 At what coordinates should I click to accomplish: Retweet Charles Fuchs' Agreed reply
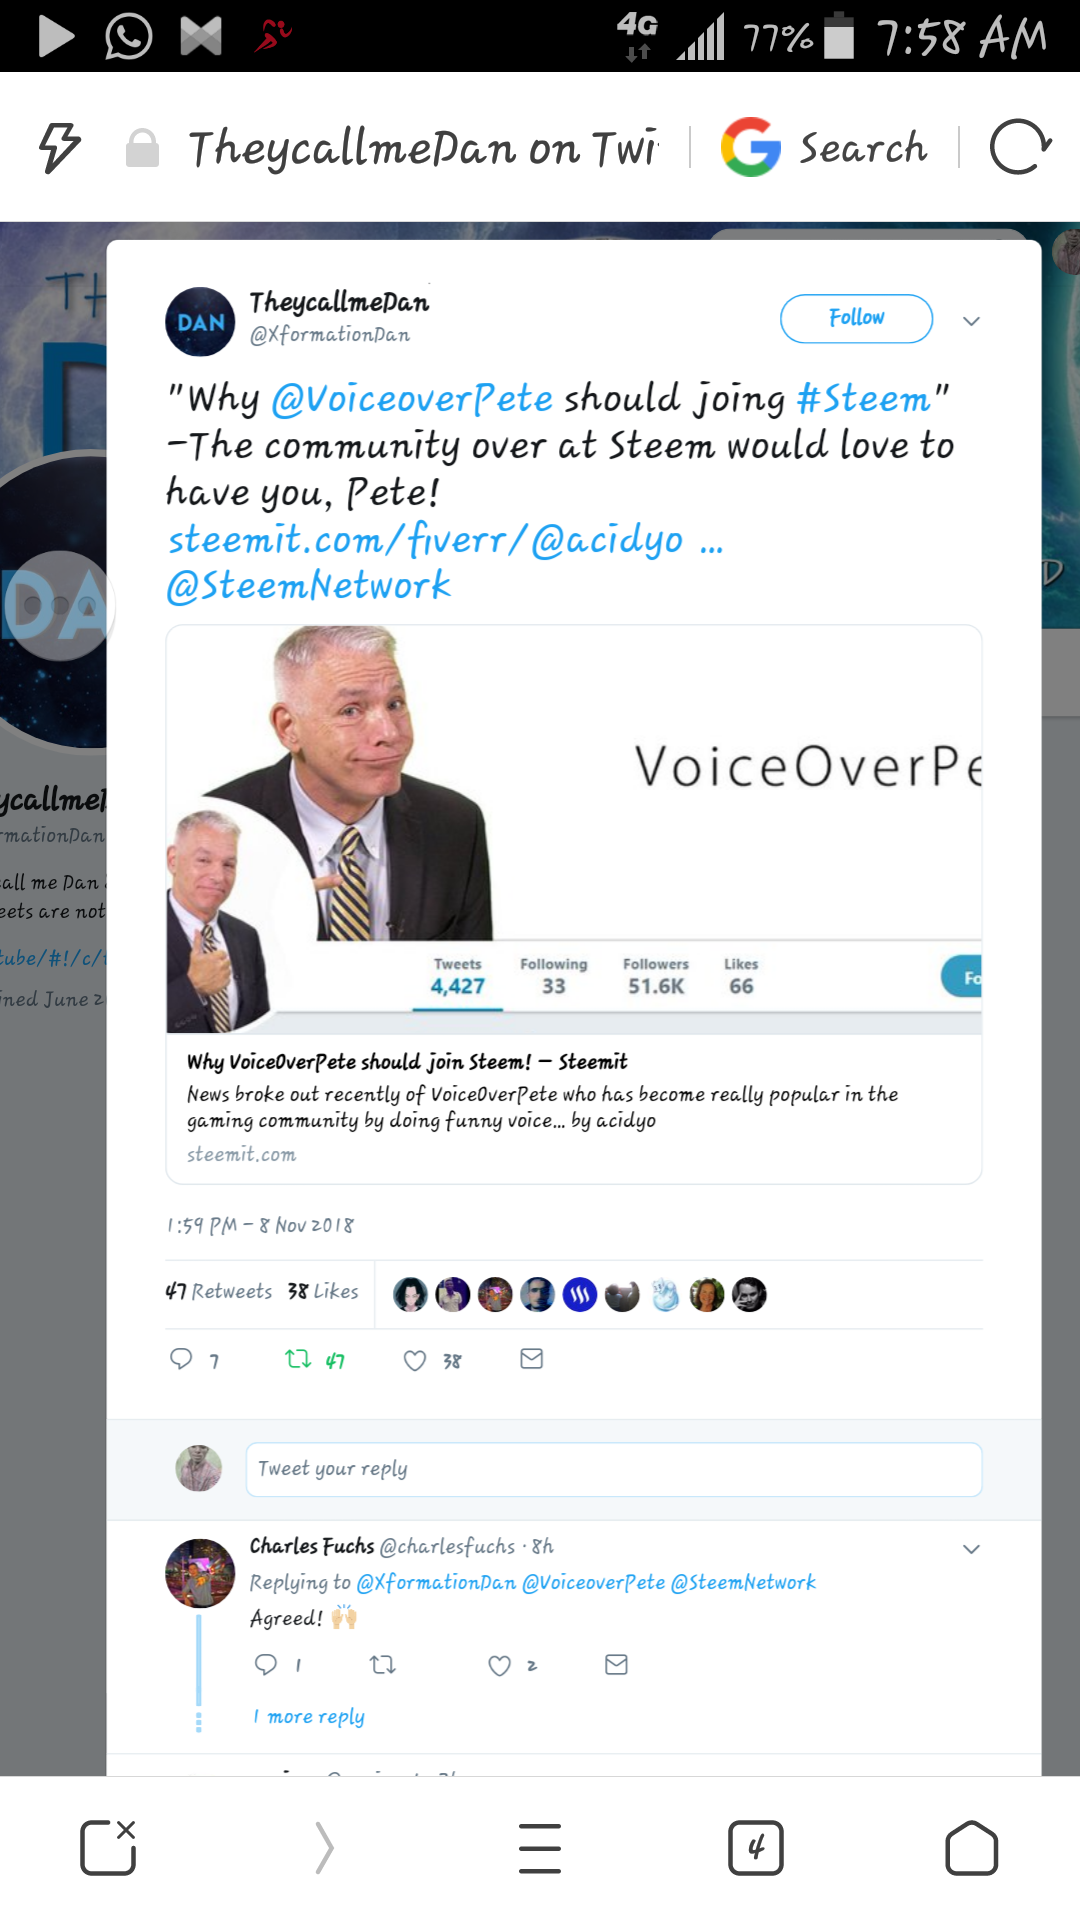pos(383,1665)
